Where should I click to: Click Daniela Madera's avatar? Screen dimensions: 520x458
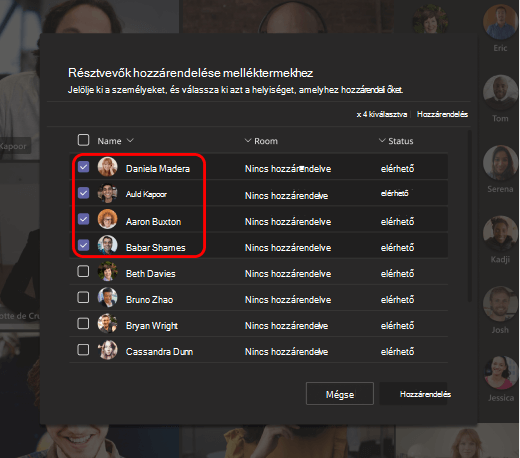pos(107,166)
